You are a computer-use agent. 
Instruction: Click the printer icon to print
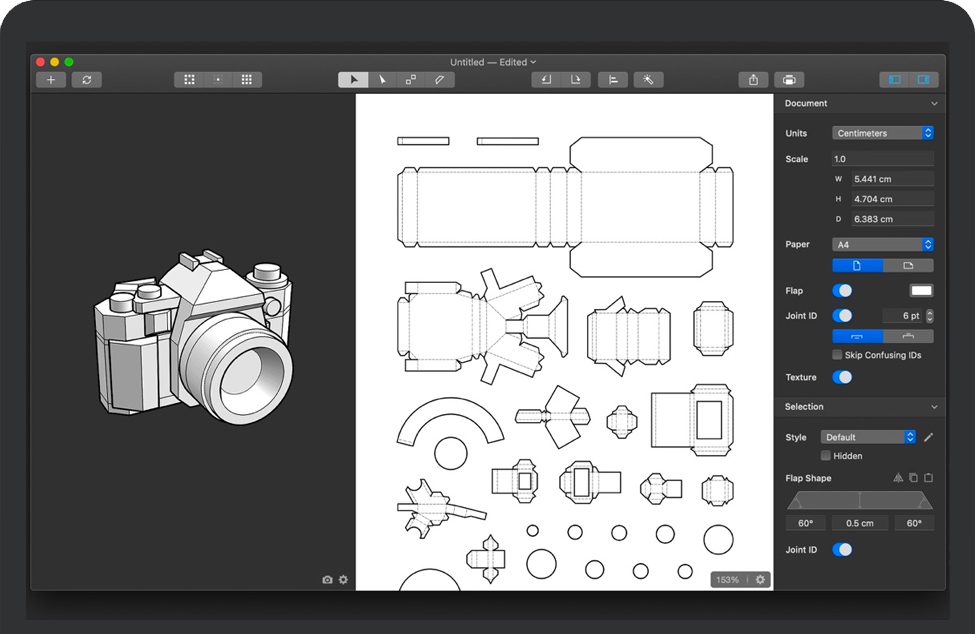(x=789, y=80)
